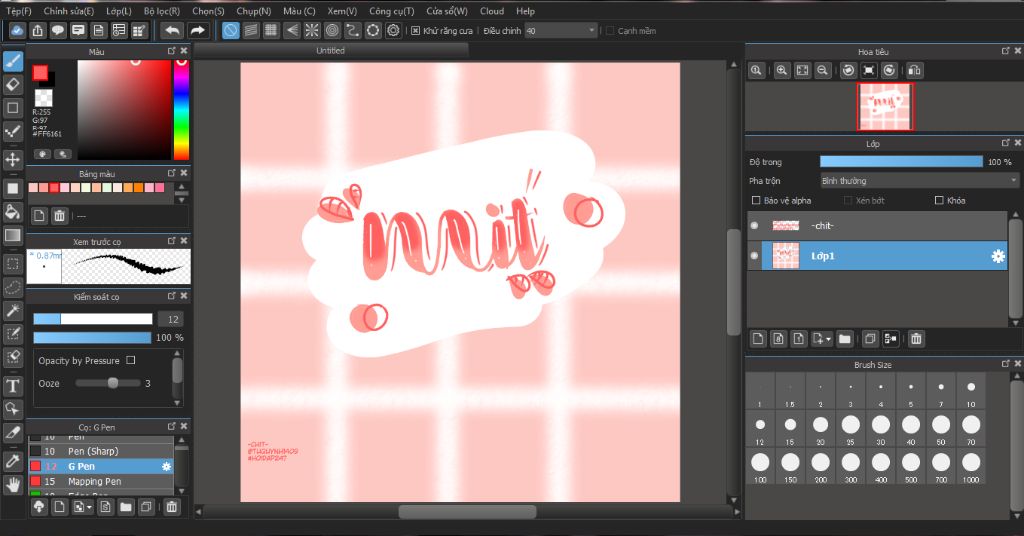Choose the Text tool
This screenshot has height=536, width=1024.
13,385
